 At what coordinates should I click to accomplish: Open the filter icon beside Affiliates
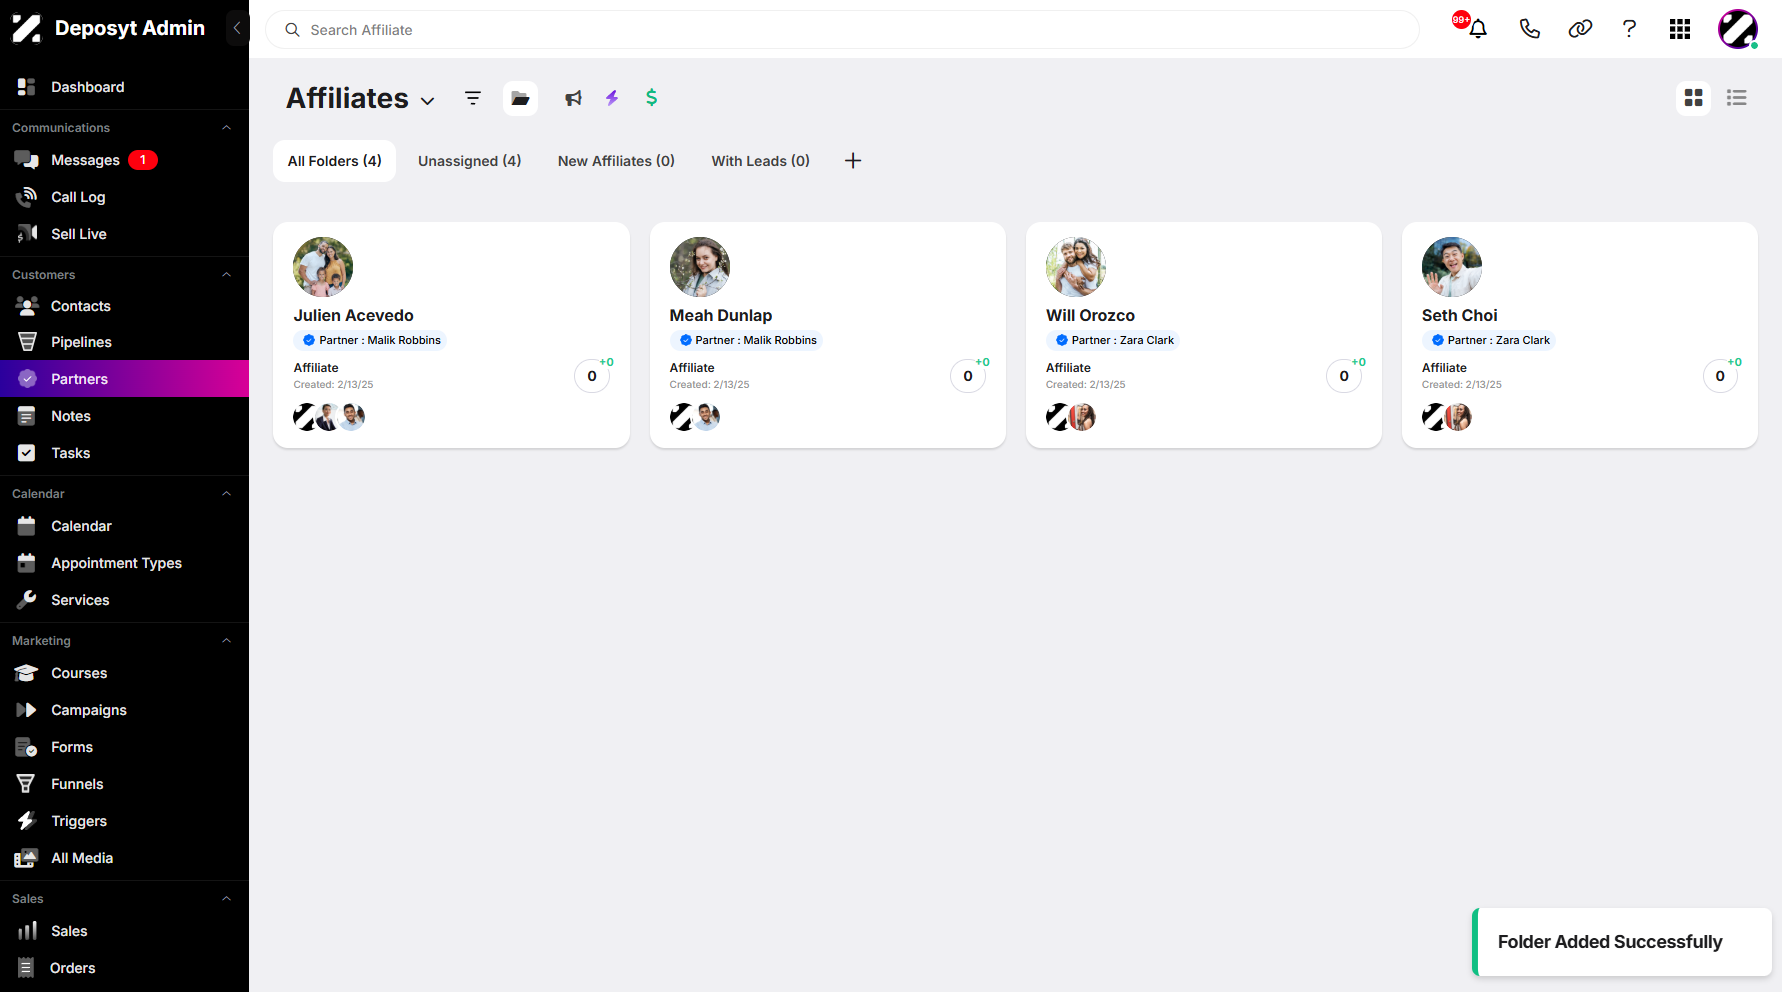tap(473, 98)
